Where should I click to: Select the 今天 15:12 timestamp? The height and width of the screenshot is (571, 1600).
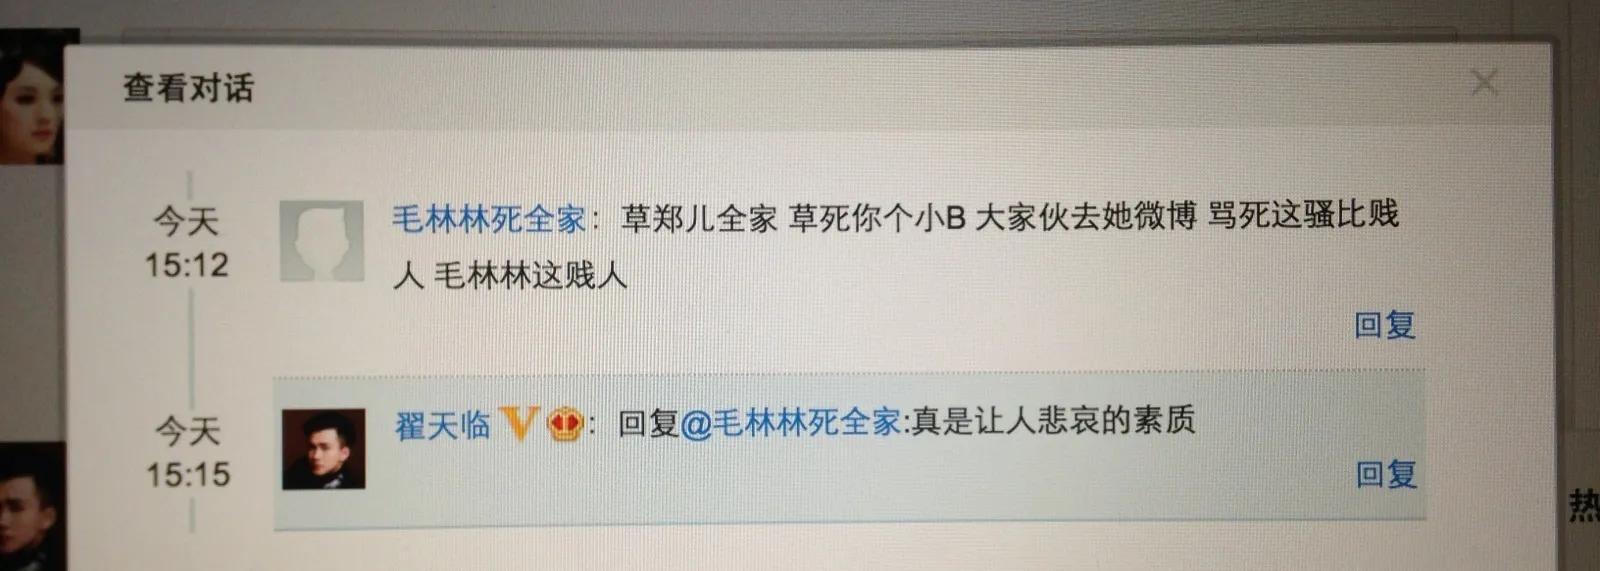pos(186,243)
